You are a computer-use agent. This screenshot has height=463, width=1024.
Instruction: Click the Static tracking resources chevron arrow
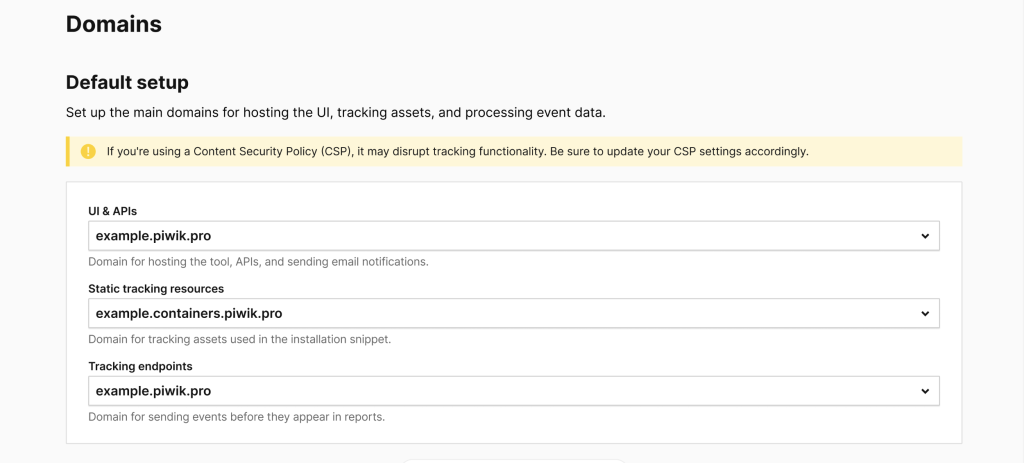point(925,314)
